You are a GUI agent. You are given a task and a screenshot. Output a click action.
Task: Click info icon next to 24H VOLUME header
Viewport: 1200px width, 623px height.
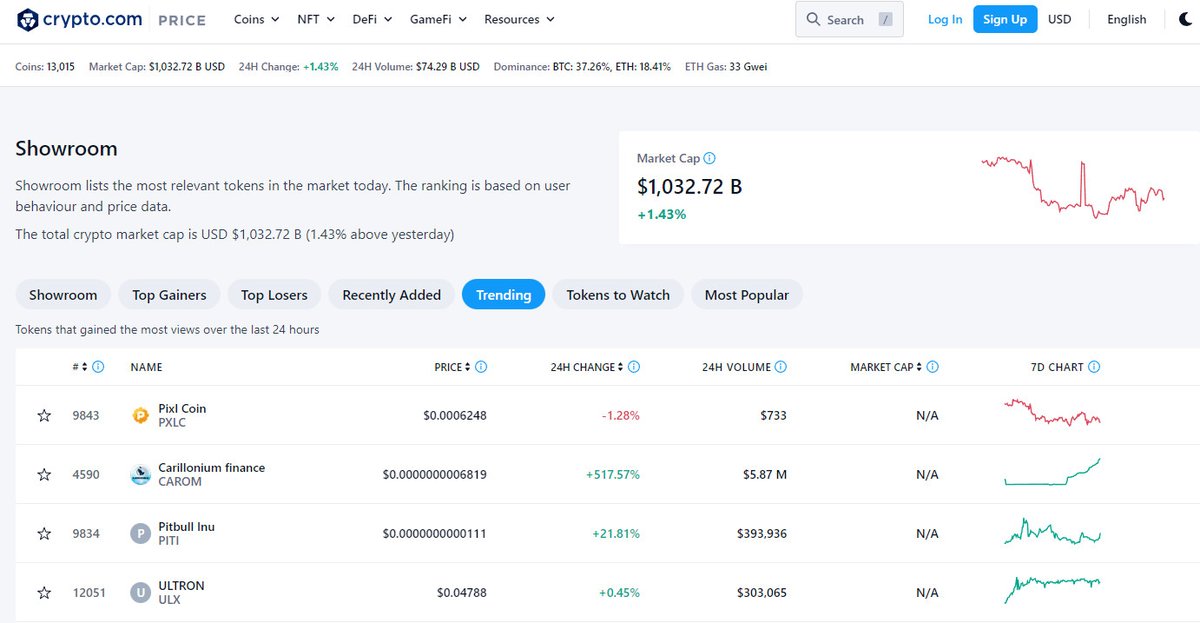coord(781,367)
